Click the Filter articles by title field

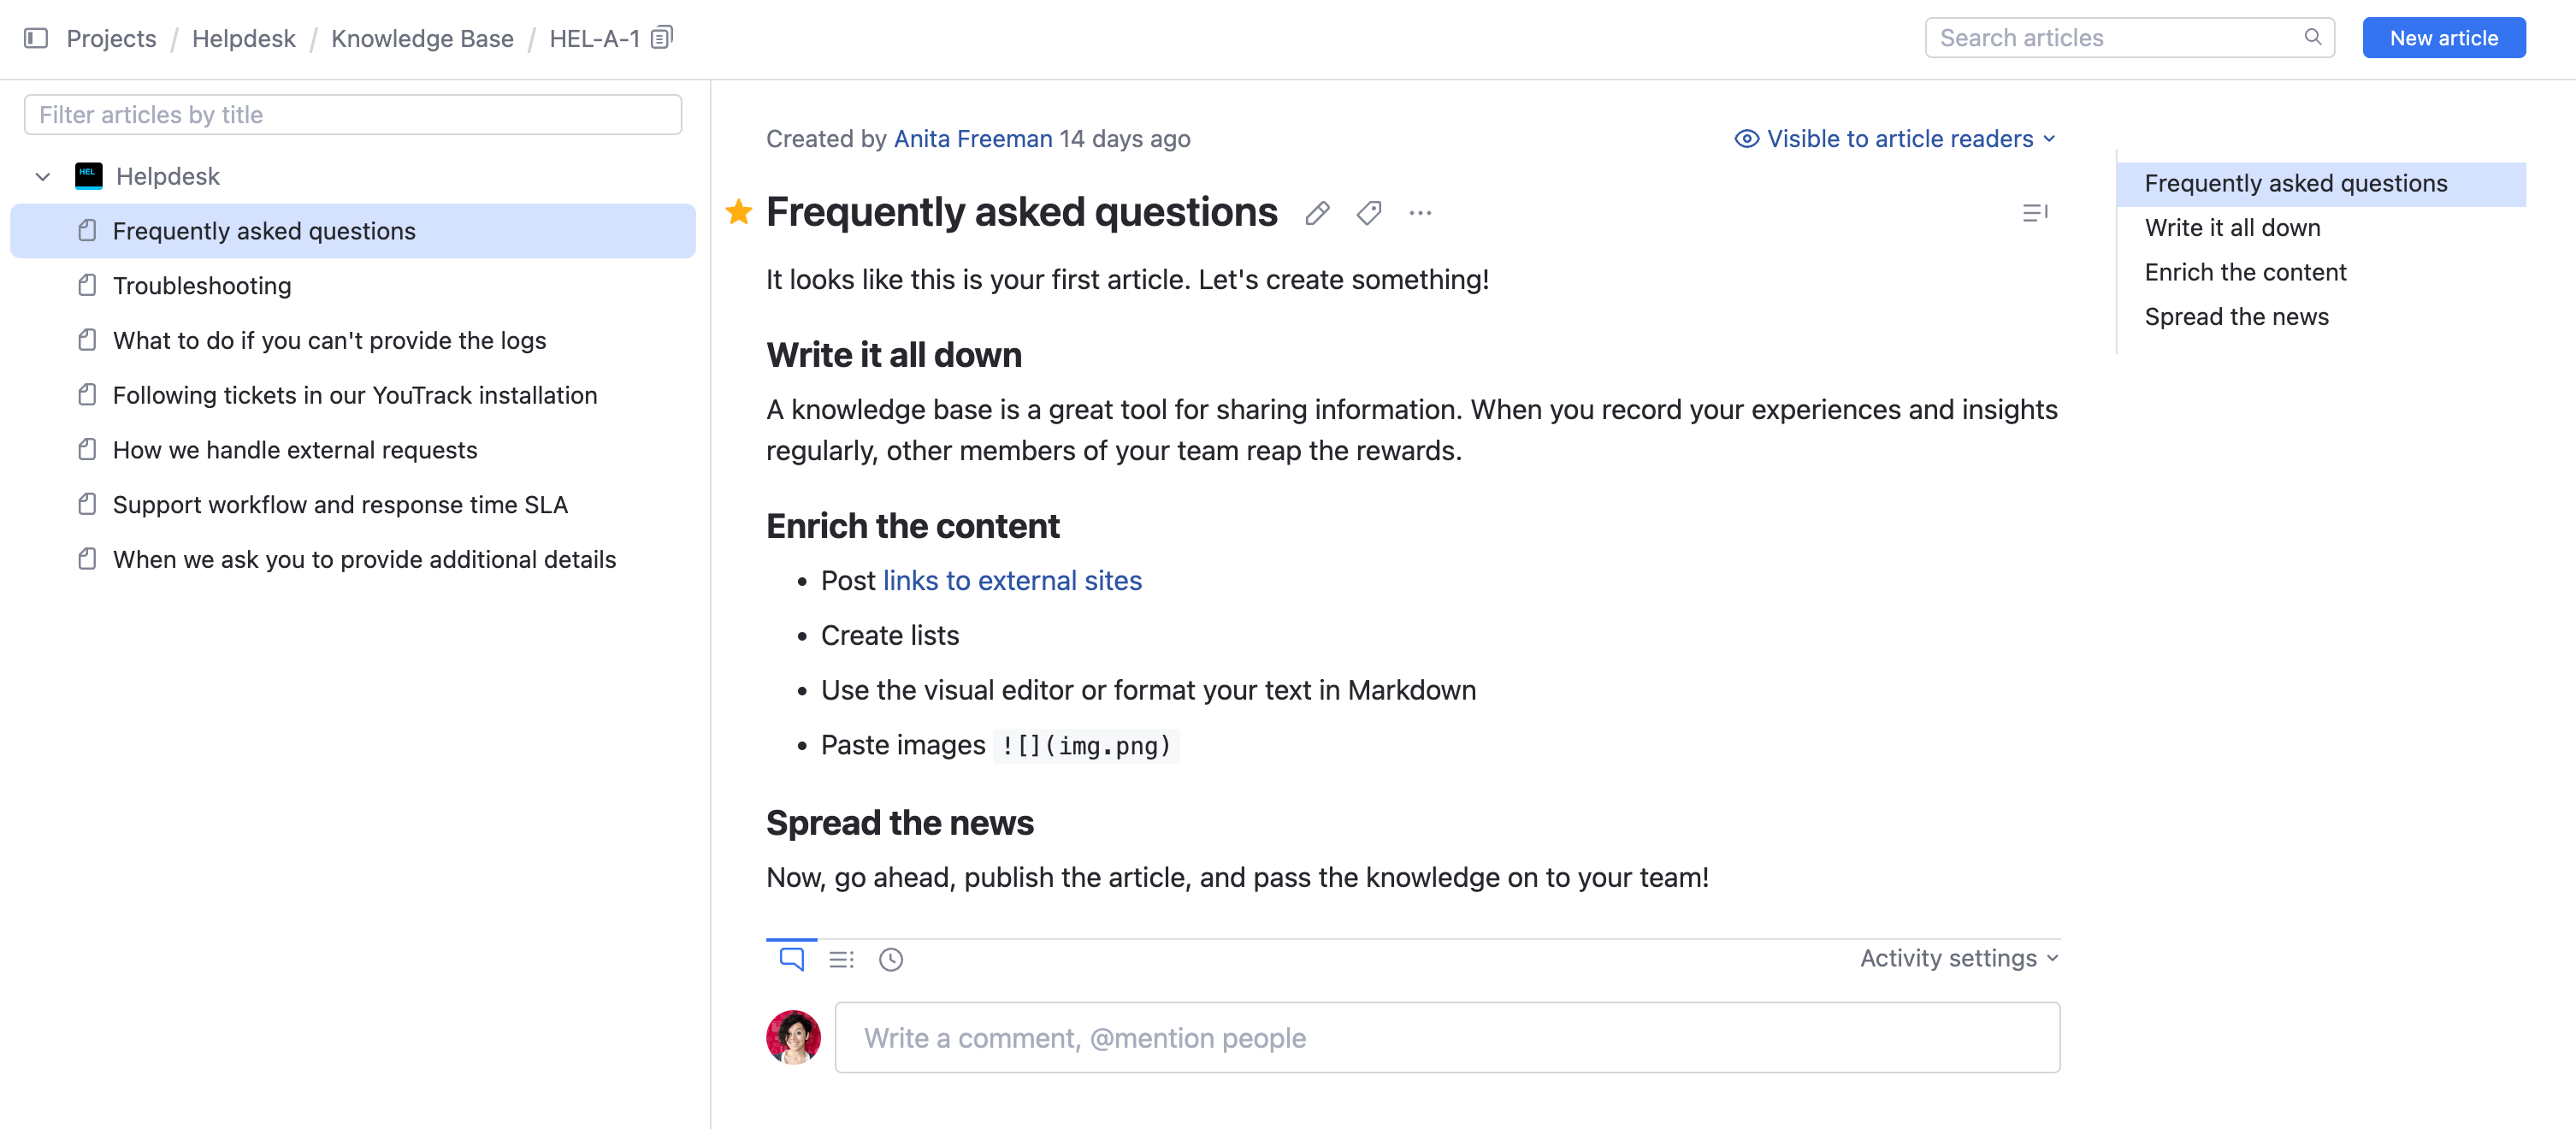tap(352, 114)
